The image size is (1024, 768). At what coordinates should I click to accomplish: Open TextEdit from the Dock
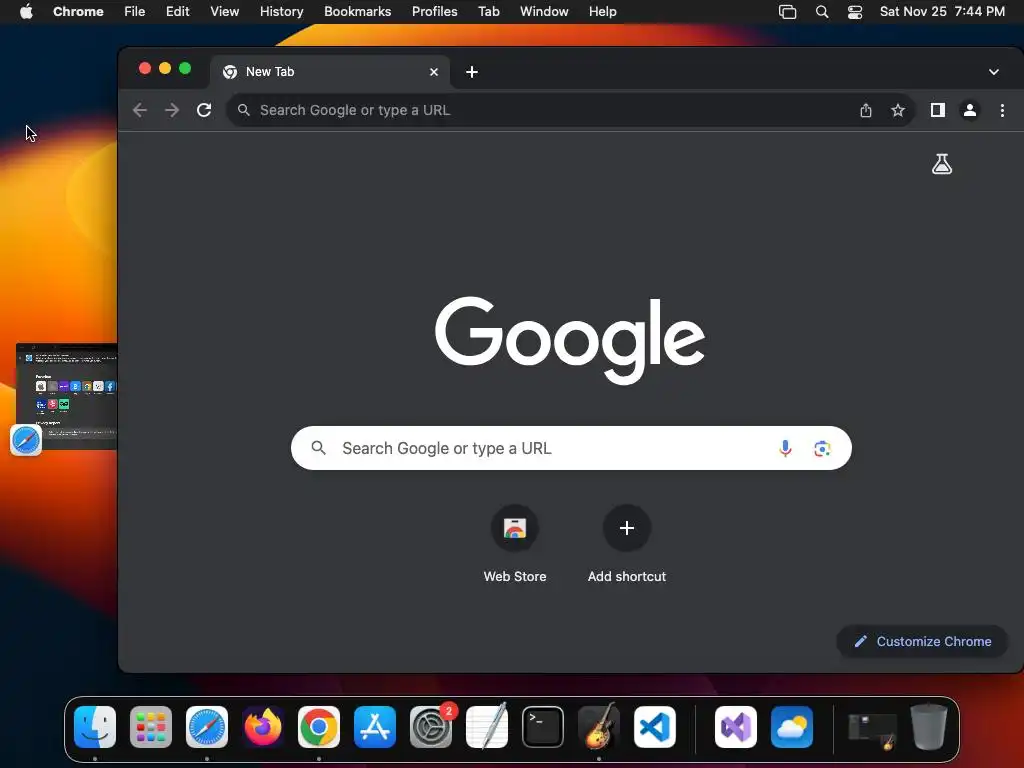pos(487,727)
